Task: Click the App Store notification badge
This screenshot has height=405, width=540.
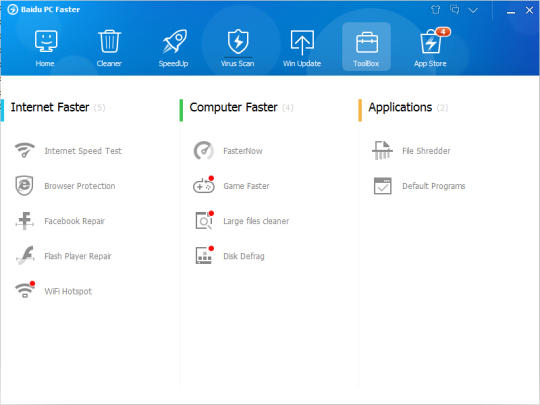Action: (x=443, y=32)
